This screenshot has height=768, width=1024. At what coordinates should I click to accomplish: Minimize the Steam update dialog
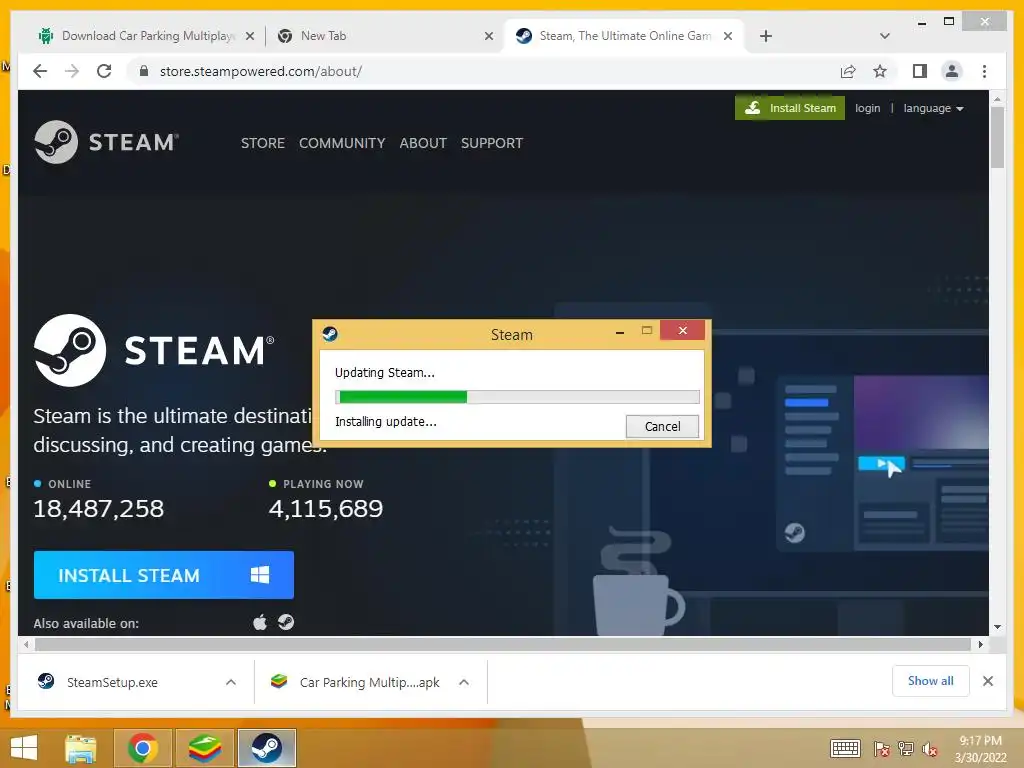click(x=620, y=332)
